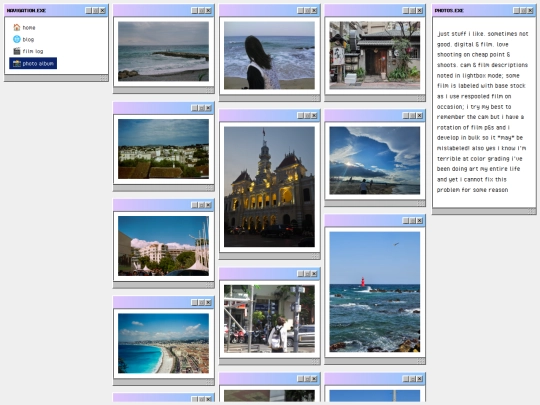The width and height of the screenshot is (540, 405).
Task: Maximize the navigation.exe window
Action: point(95,11)
